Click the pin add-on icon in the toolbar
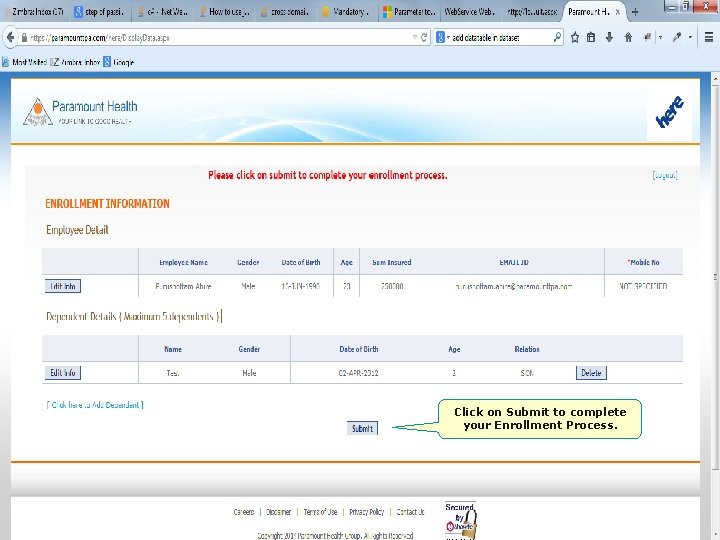 [647, 37]
